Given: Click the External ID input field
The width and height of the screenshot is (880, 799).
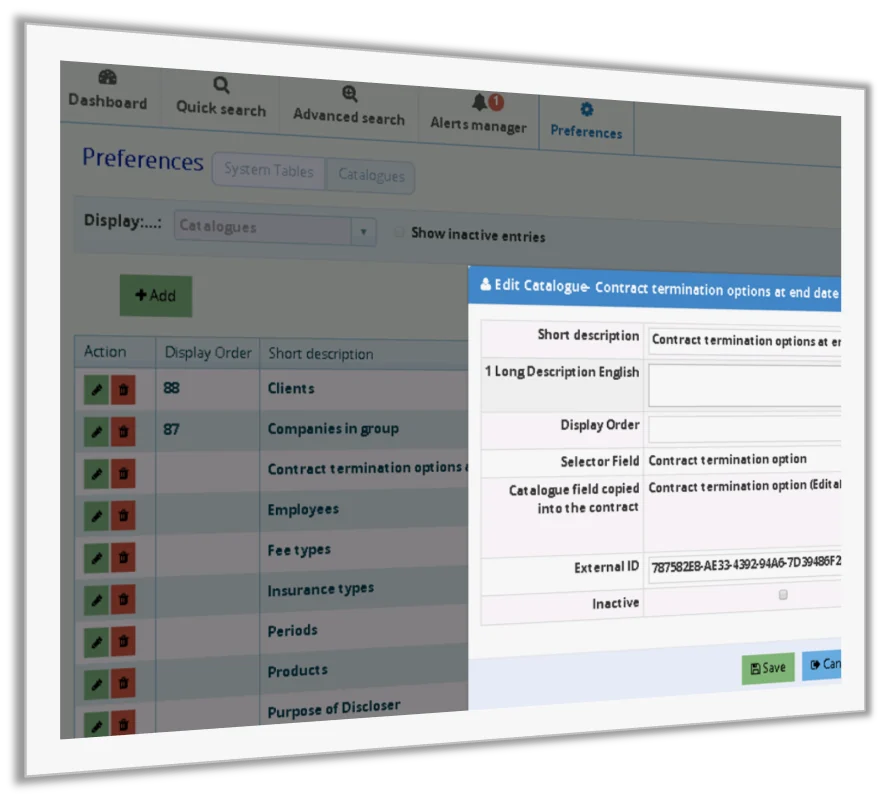Looking at the screenshot, I should coord(745,565).
